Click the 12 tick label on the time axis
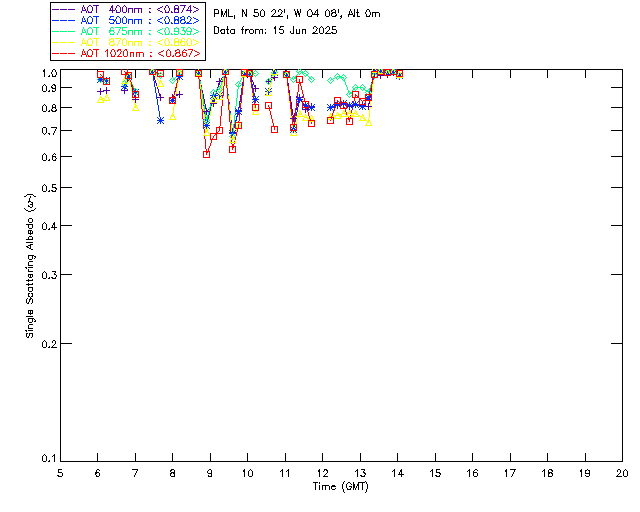Screen dimensions: 640x512 coord(322,472)
